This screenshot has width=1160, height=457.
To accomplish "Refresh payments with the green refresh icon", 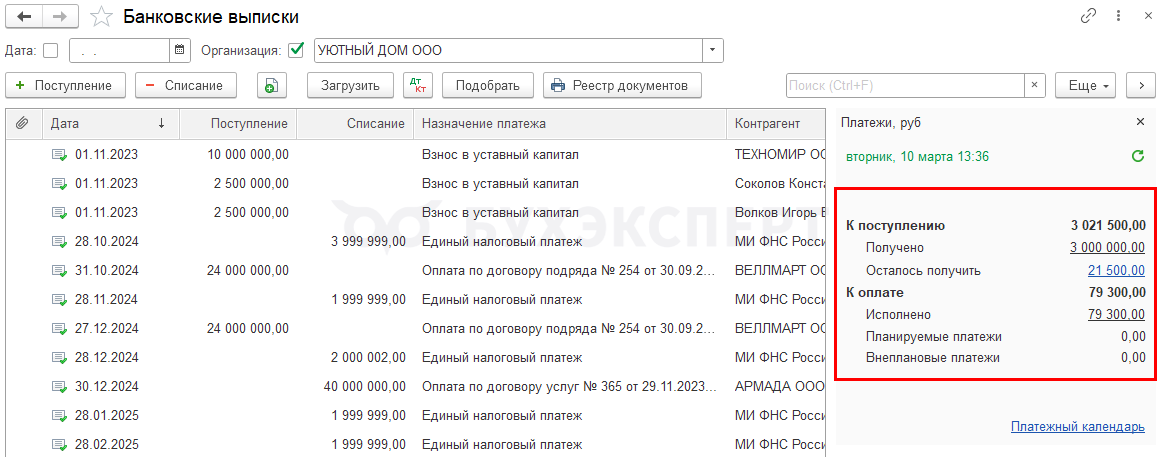I will tap(1139, 156).
